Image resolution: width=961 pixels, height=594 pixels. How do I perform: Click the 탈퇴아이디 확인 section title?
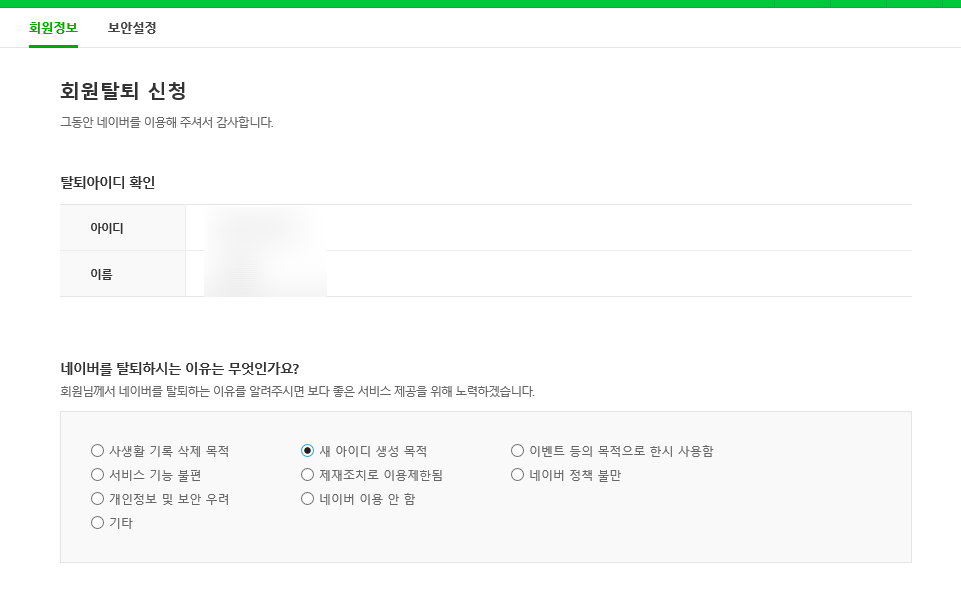[107, 183]
